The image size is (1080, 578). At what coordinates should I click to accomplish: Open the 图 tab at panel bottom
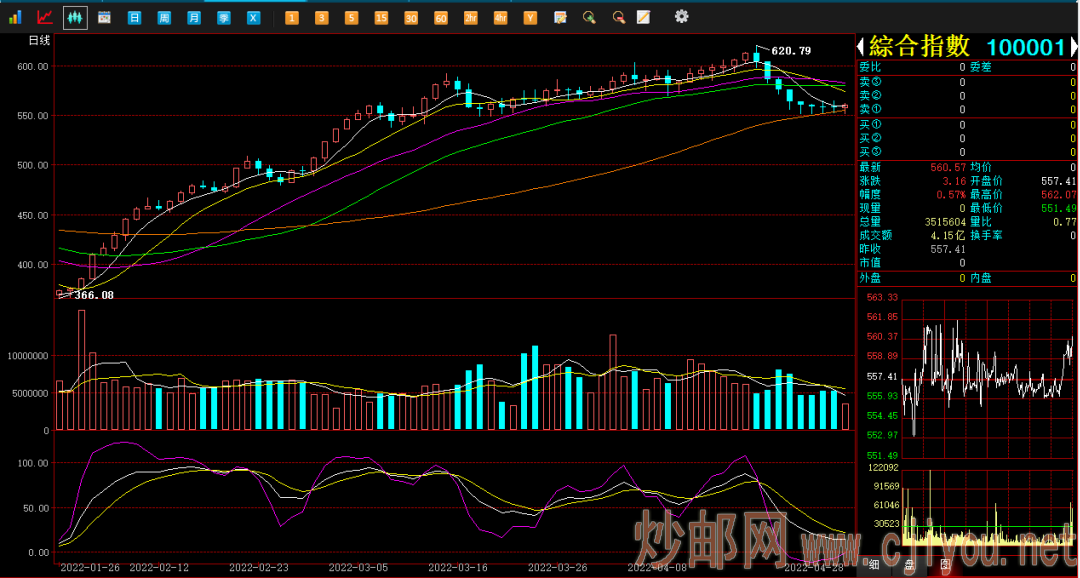[946, 565]
